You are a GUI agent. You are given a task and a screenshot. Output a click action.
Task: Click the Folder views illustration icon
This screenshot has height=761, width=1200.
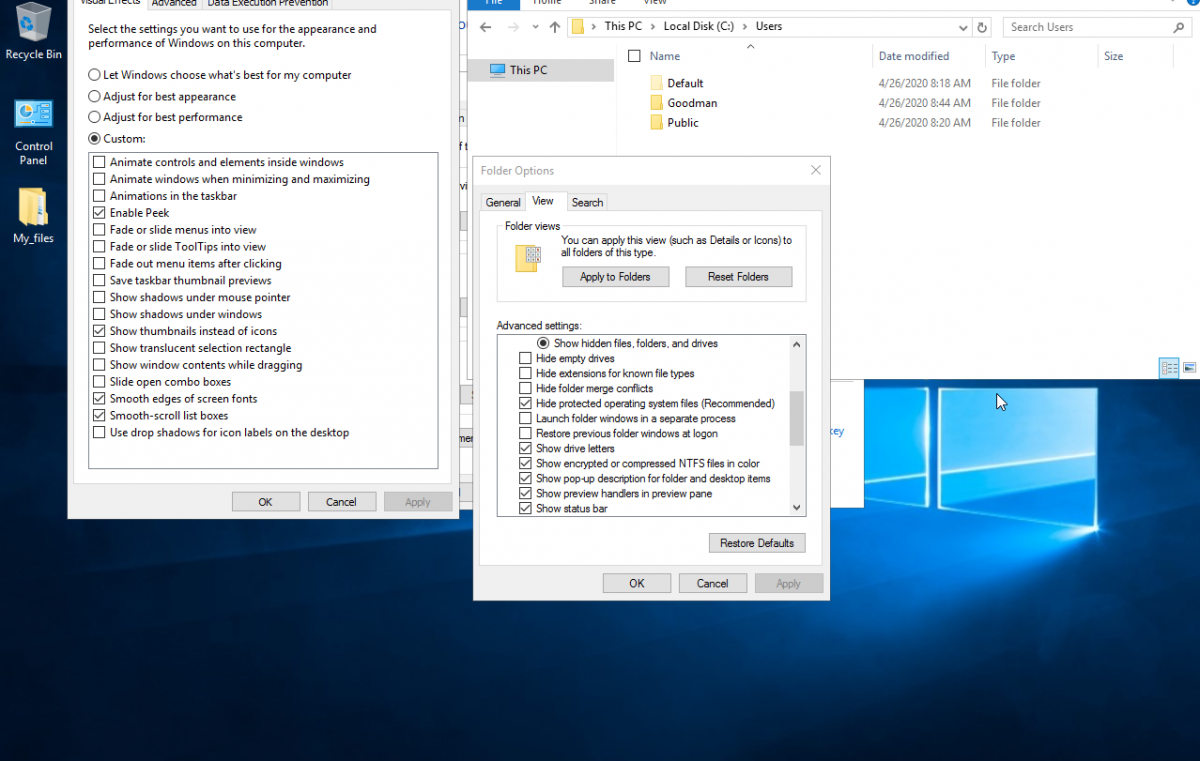[x=528, y=258]
